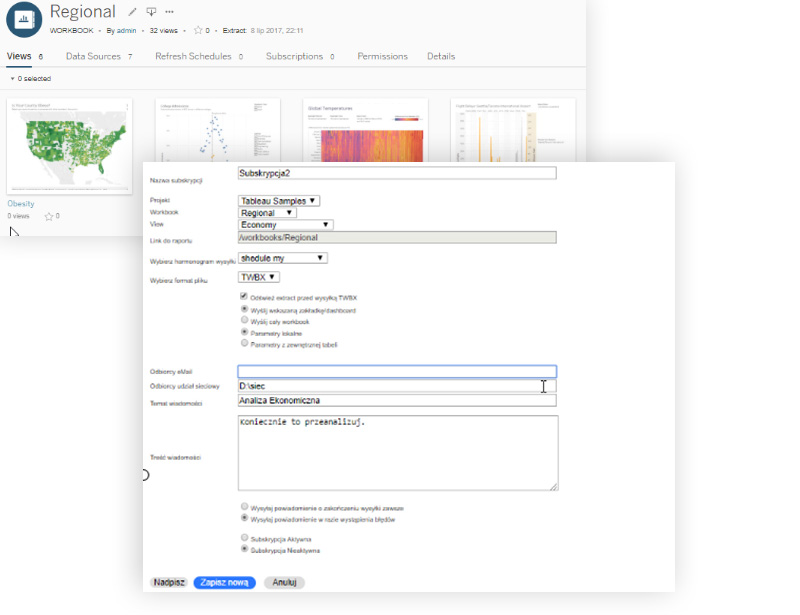Viewport: 800px width, 615px height.
Task: Favorite the Regional workbook with the star
Action: point(198,30)
